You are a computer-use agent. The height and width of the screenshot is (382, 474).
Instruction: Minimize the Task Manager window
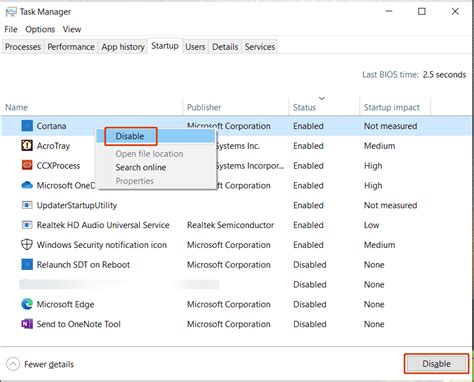pyautogui.click(x=389, y=11)
